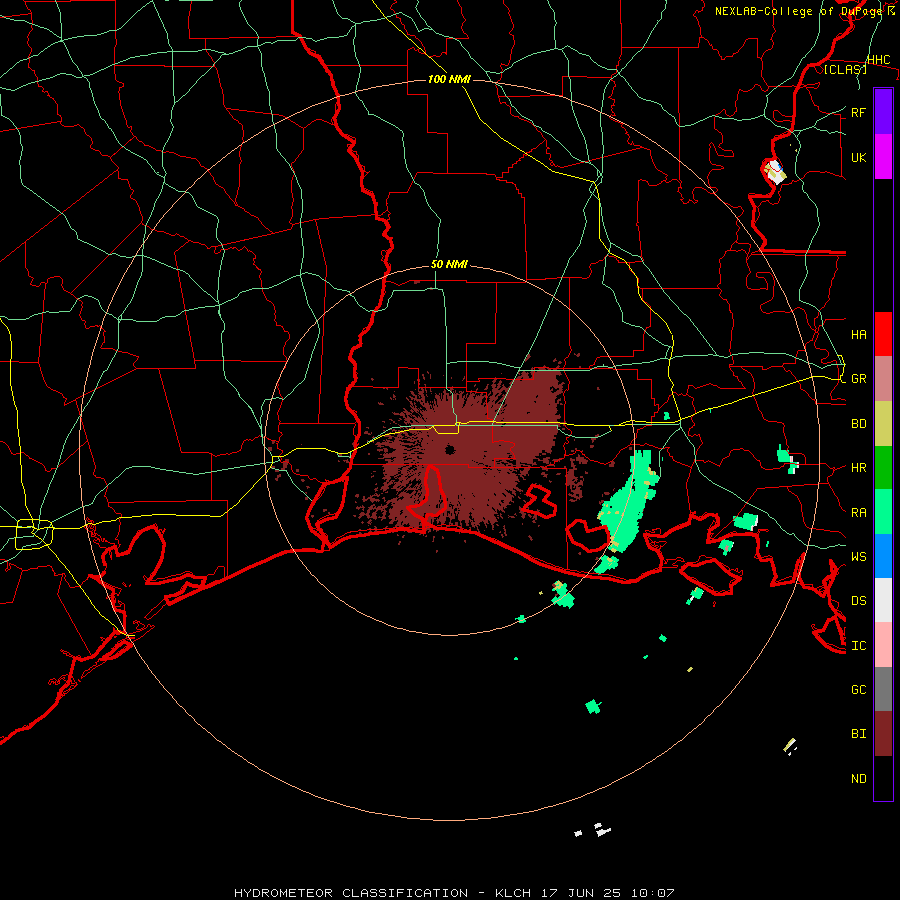Image resolution: width=900 pixels, height=900 pixels.
Task: Click the RA legend label
Action: (x=858, y=512)
